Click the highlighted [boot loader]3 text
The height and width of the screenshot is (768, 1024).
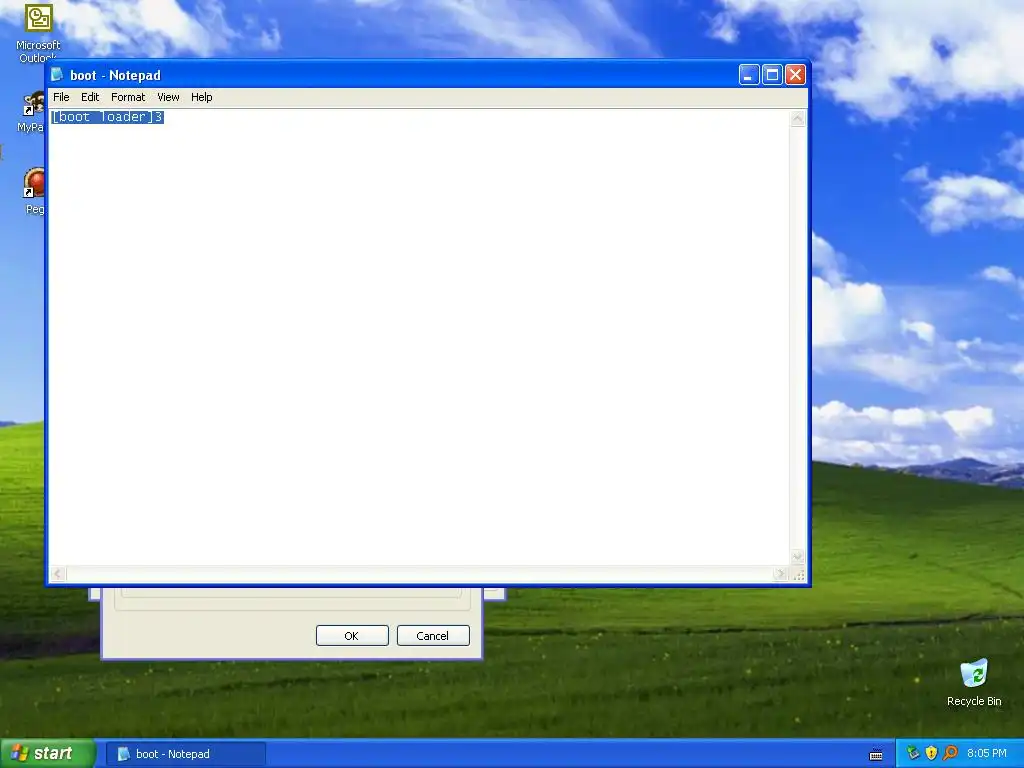click(x=107, y=117)
